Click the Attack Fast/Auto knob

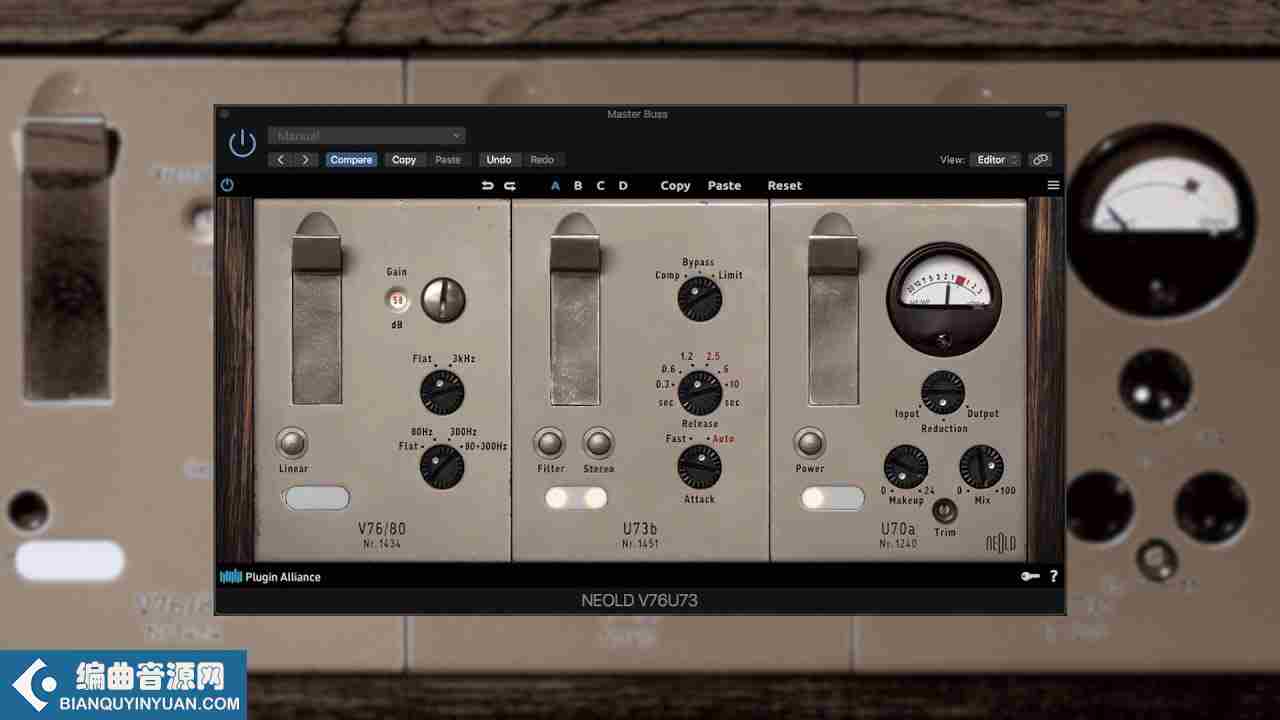pos(700,467)
